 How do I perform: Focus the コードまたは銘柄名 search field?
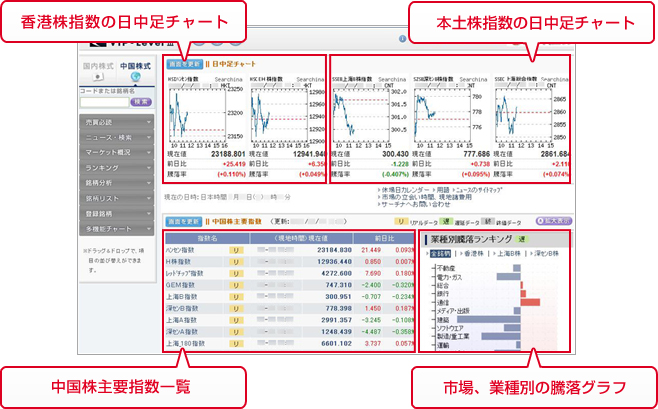(x=104, y=102)
